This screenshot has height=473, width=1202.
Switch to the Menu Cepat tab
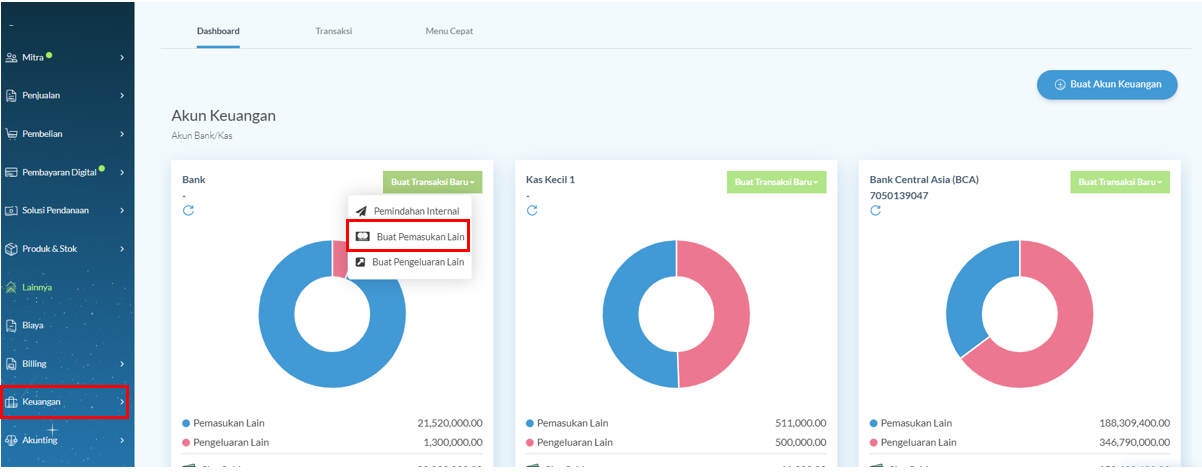coord(449,31)
